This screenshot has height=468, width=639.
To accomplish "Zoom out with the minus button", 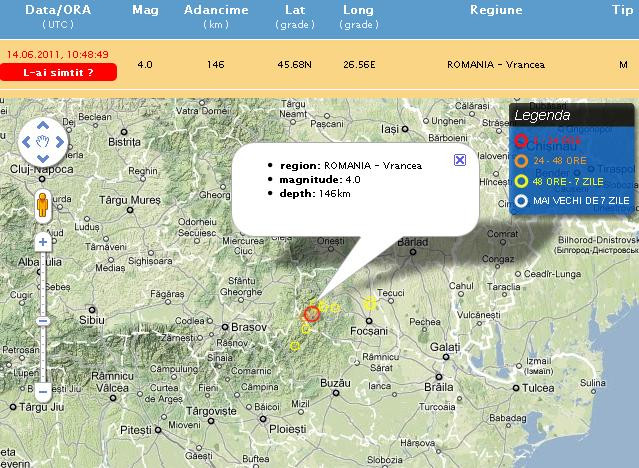I will pyautogui.click(x=43, y=392).
